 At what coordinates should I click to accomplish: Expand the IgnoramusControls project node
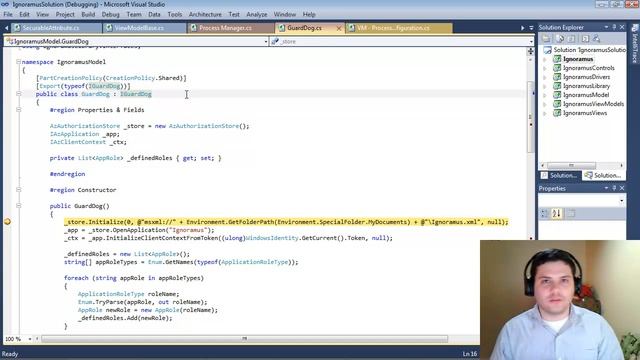coord(545,68)
